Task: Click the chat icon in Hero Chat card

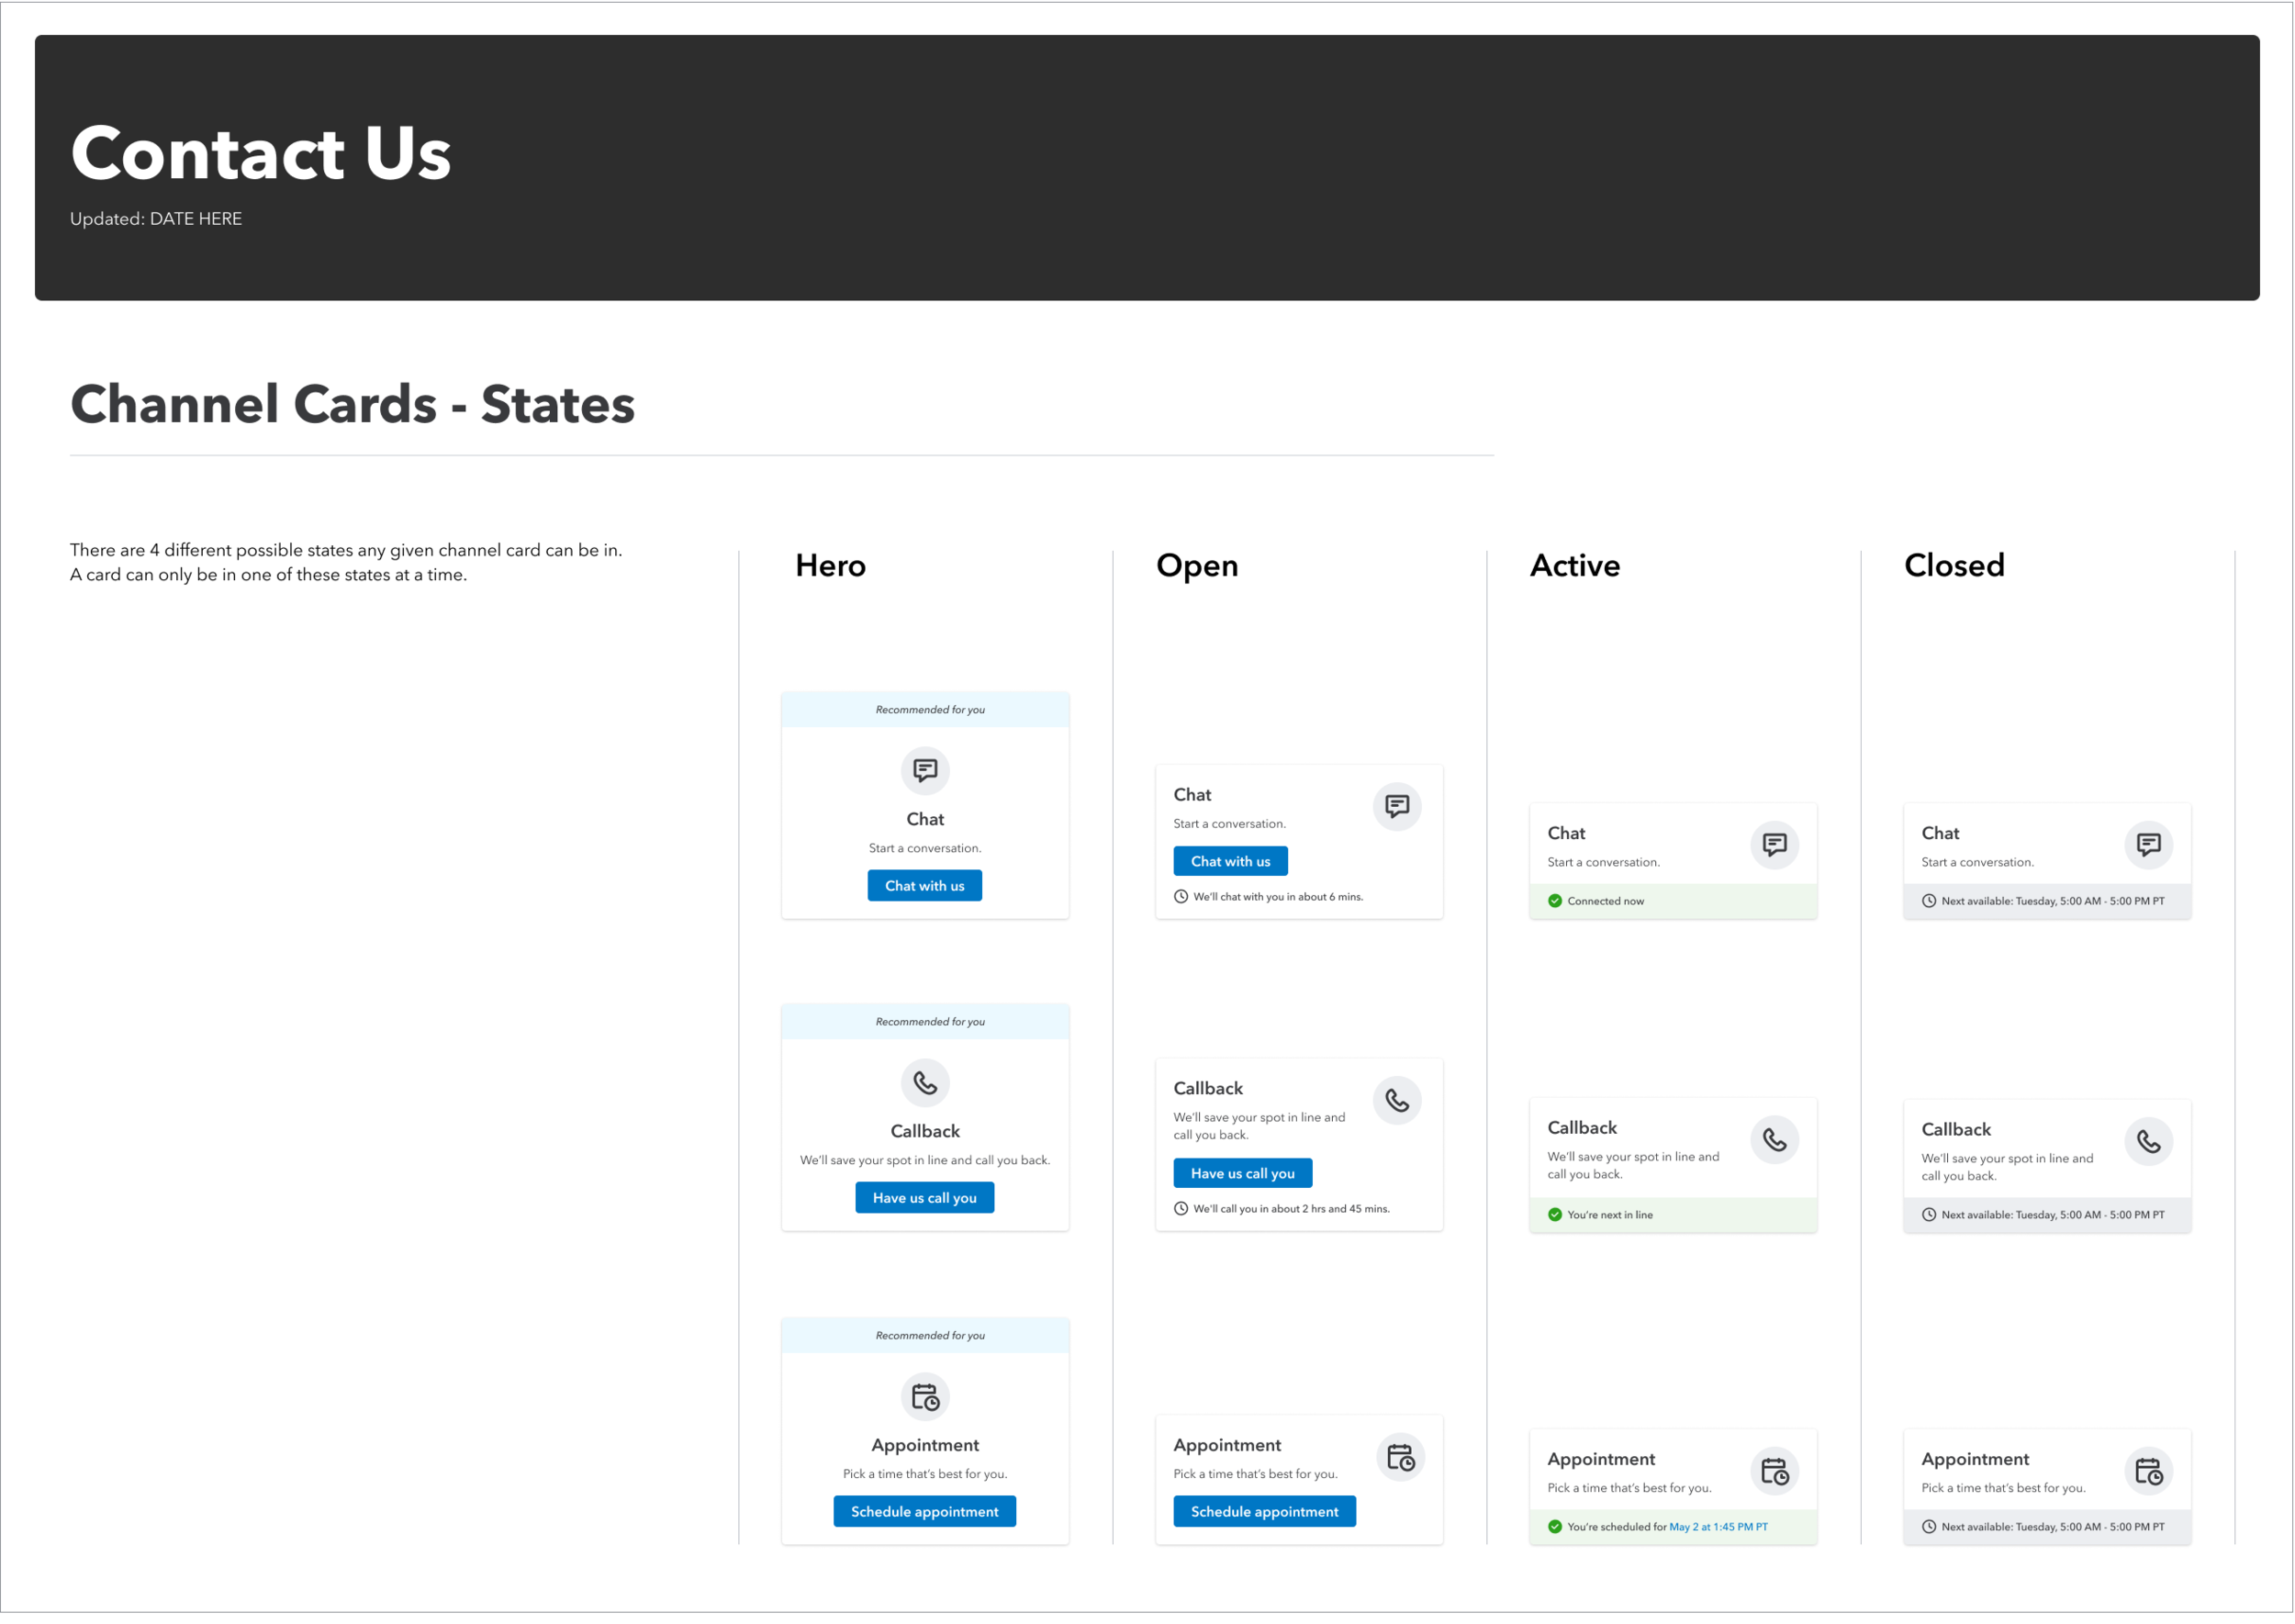Action: coord(925,770)
